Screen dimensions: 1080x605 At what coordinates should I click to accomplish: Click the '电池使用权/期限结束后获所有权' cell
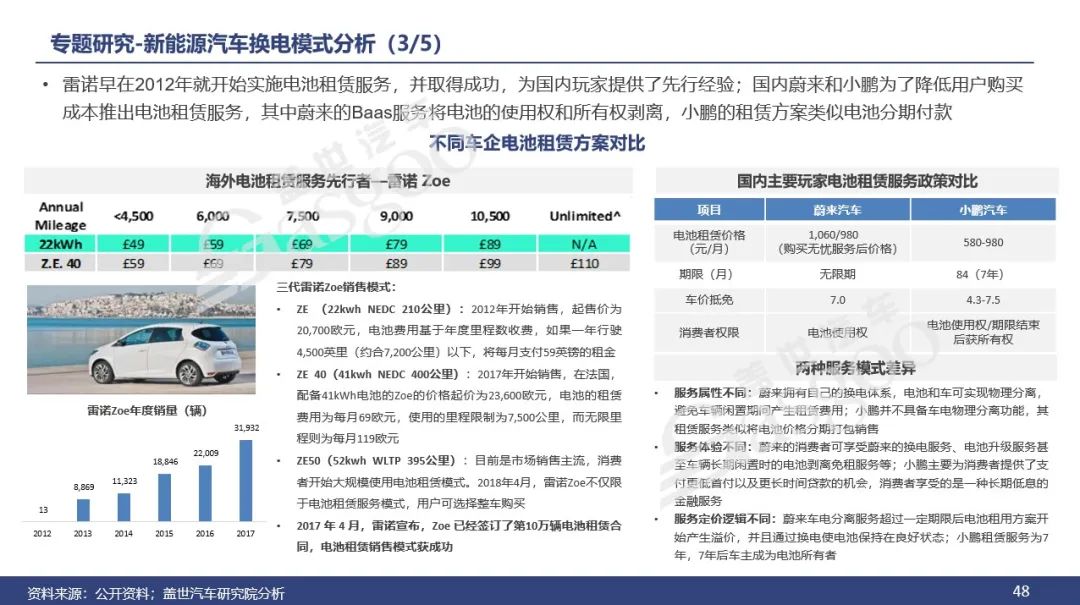[x=983, y=332]
